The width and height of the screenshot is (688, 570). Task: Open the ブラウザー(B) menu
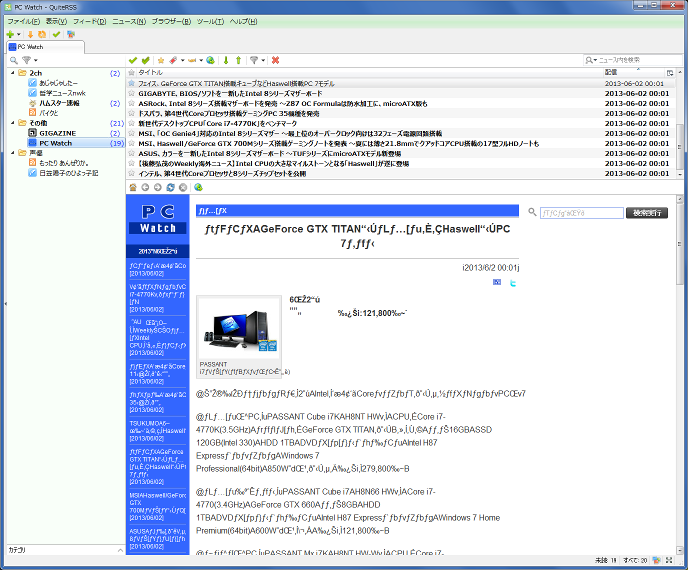[171, 21]
